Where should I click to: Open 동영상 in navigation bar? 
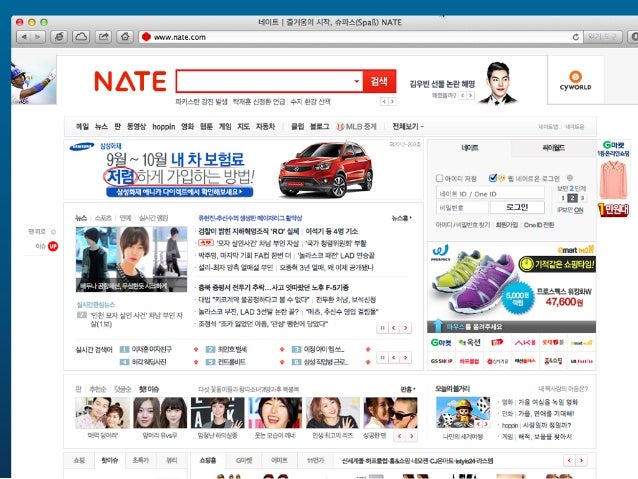pos(136,127)
